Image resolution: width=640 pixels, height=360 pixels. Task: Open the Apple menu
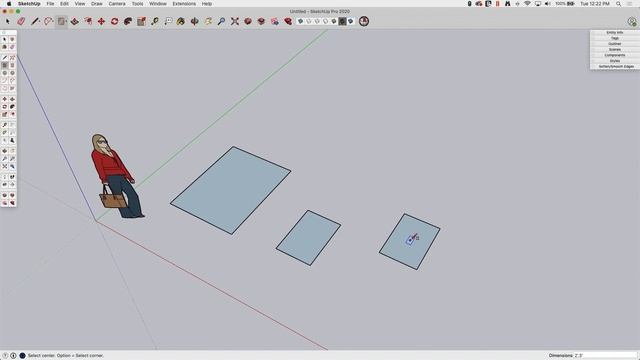click(x=9, y=4)
